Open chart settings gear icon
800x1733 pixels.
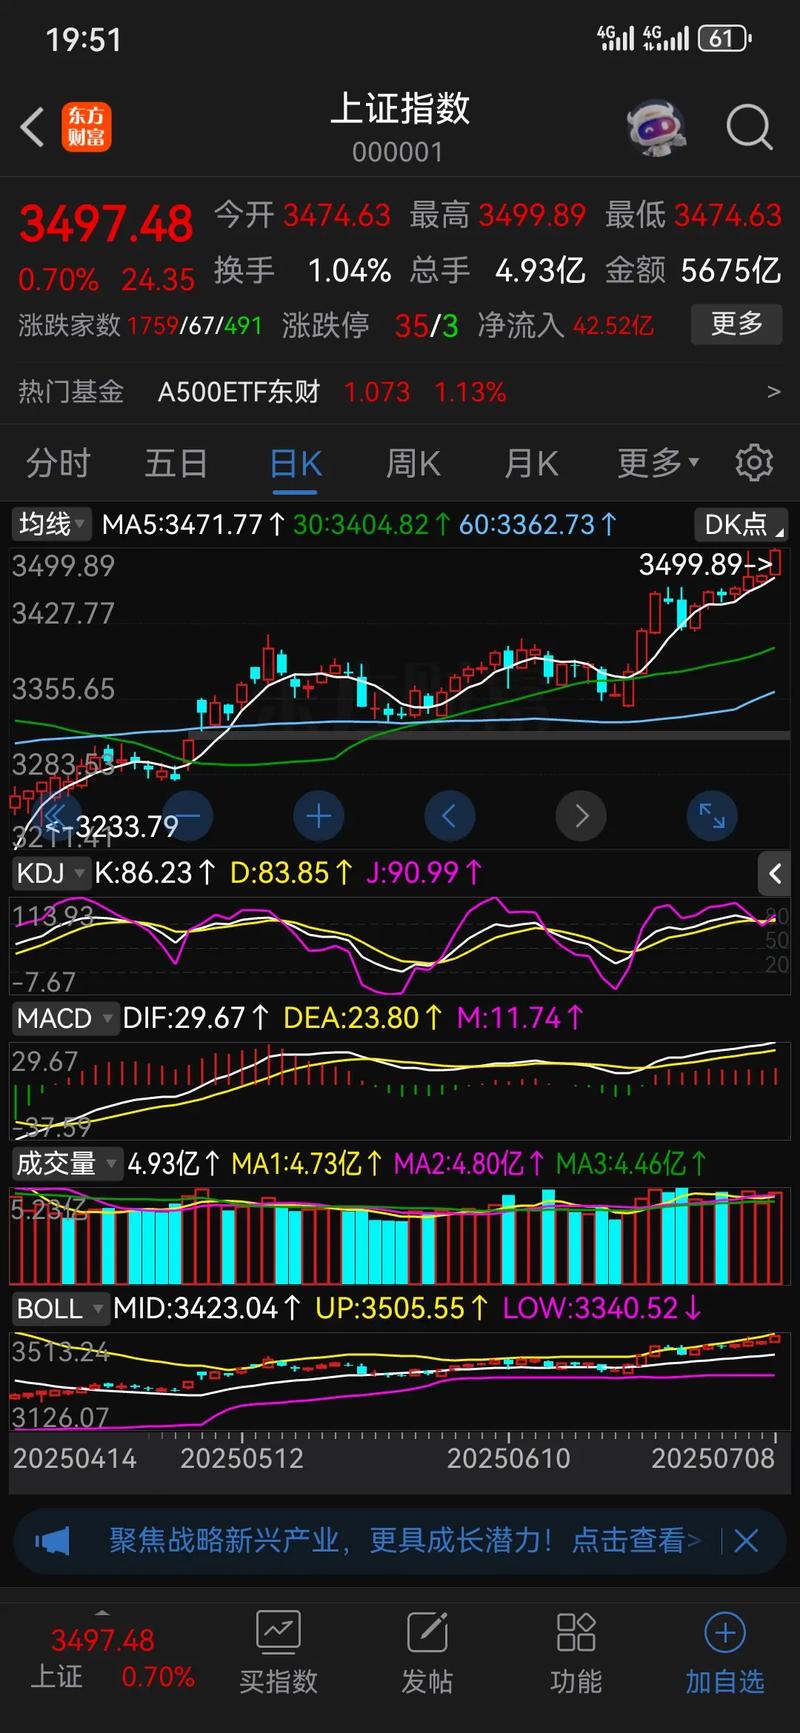click(x=753, y=463)
